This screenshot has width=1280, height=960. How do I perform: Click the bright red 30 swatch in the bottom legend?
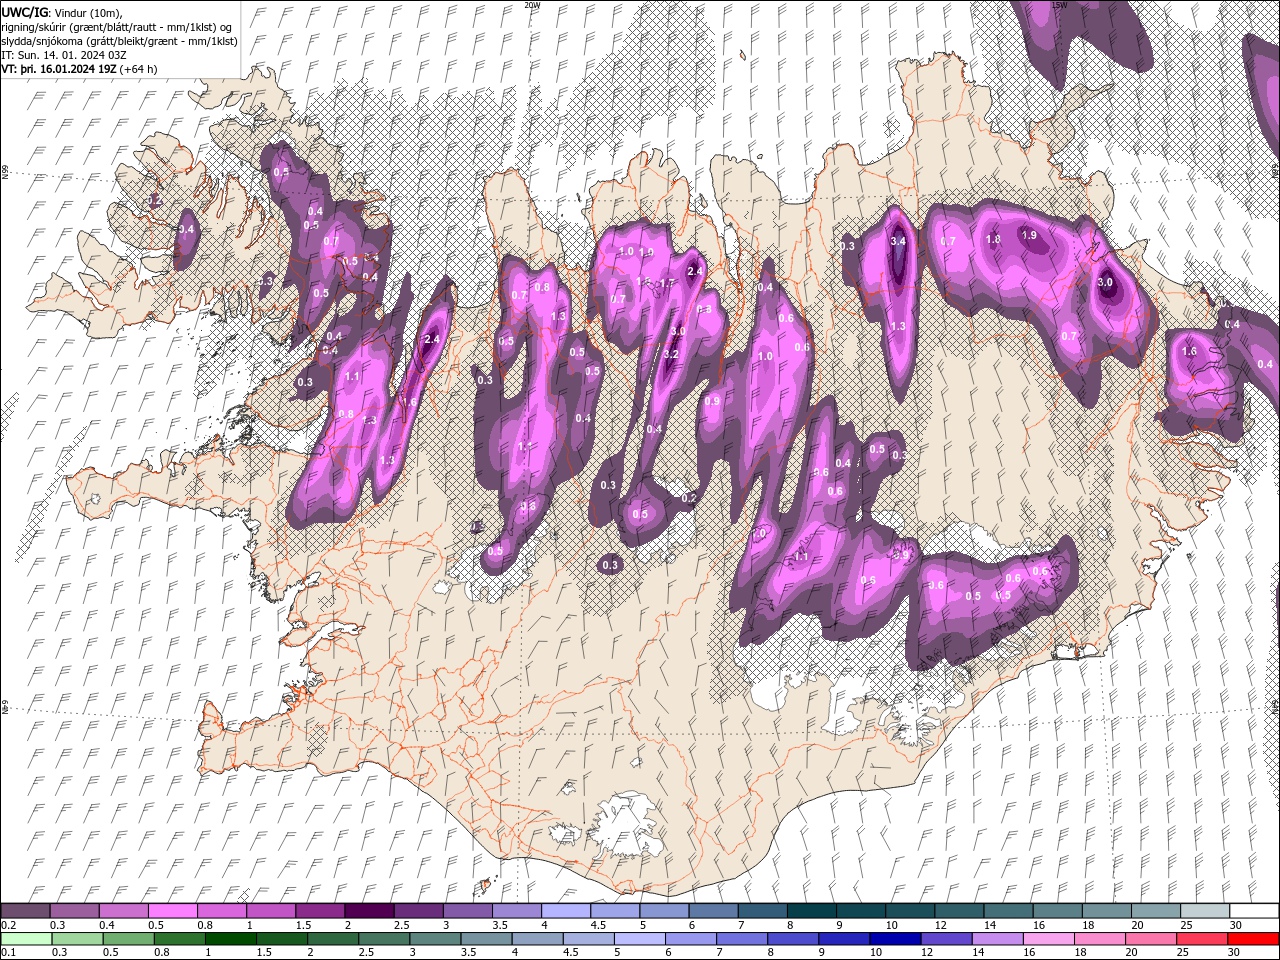click(1253, 938)
